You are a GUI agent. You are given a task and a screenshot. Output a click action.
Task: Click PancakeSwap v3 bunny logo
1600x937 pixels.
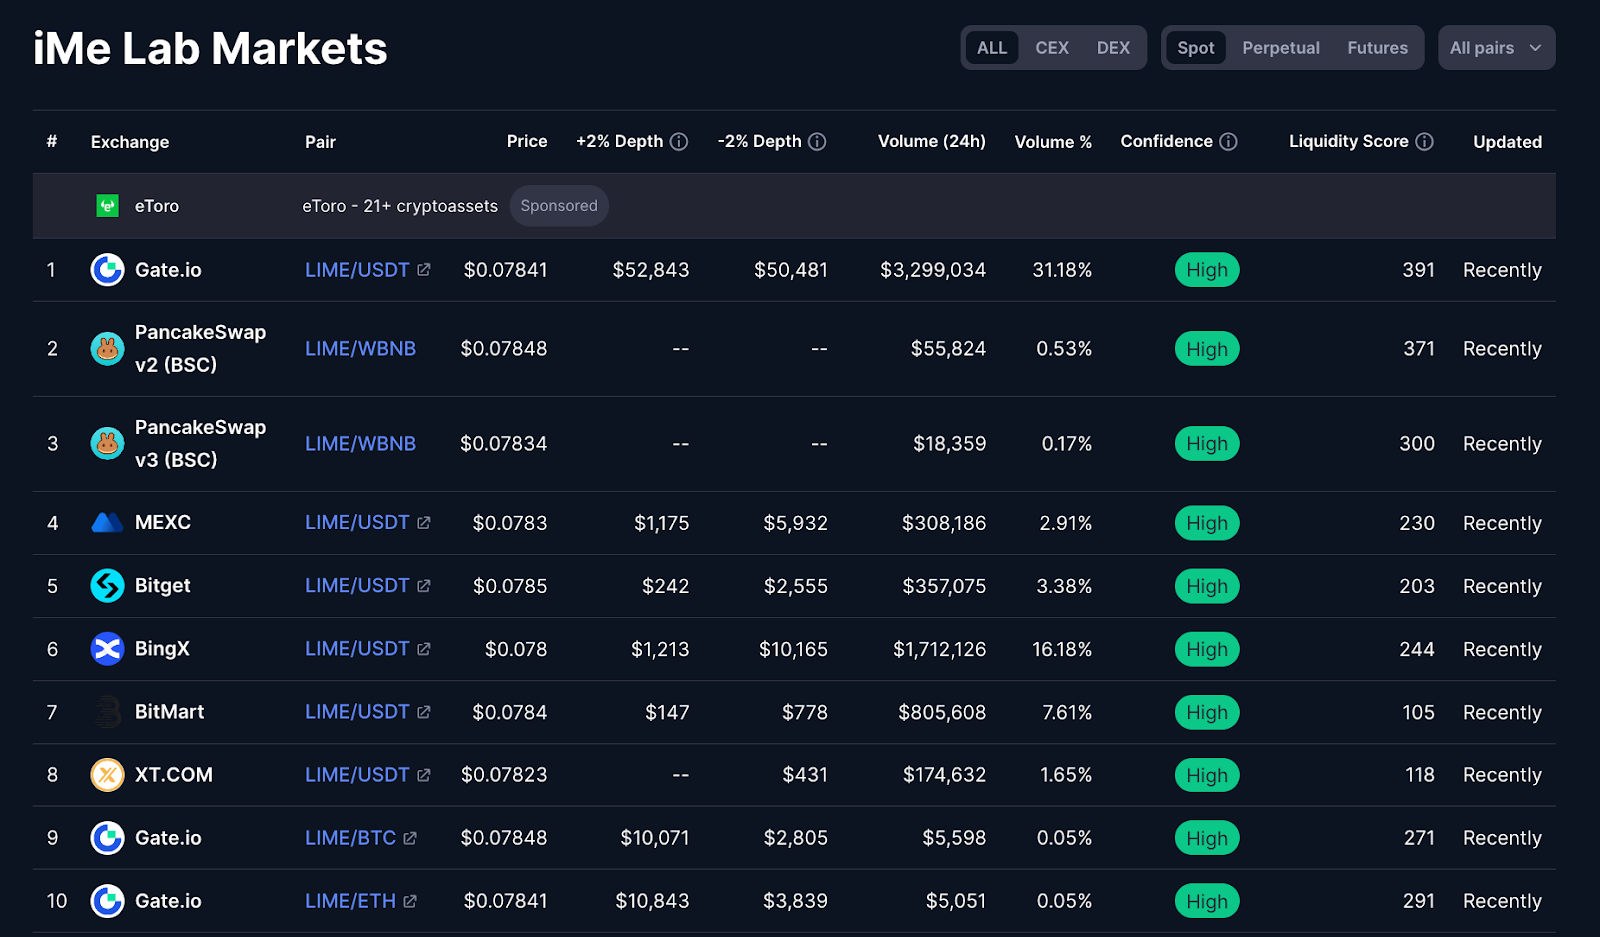[107, 443]
